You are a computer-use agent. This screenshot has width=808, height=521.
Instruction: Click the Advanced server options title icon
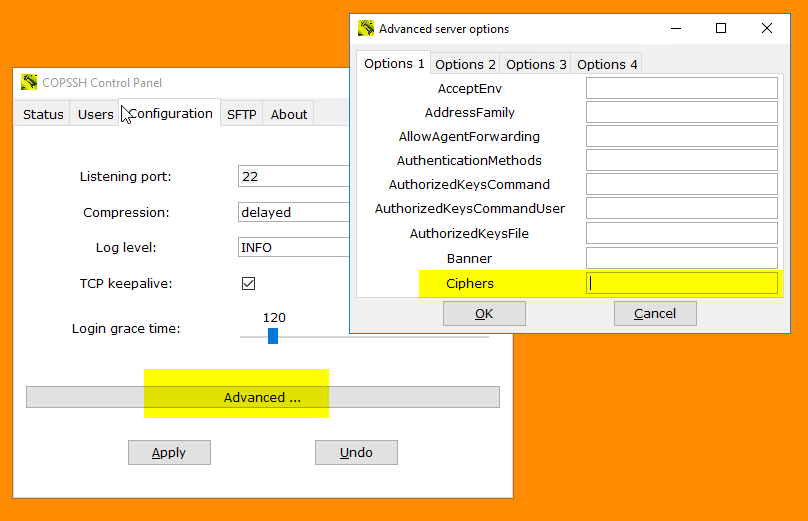tap(366, 28)
